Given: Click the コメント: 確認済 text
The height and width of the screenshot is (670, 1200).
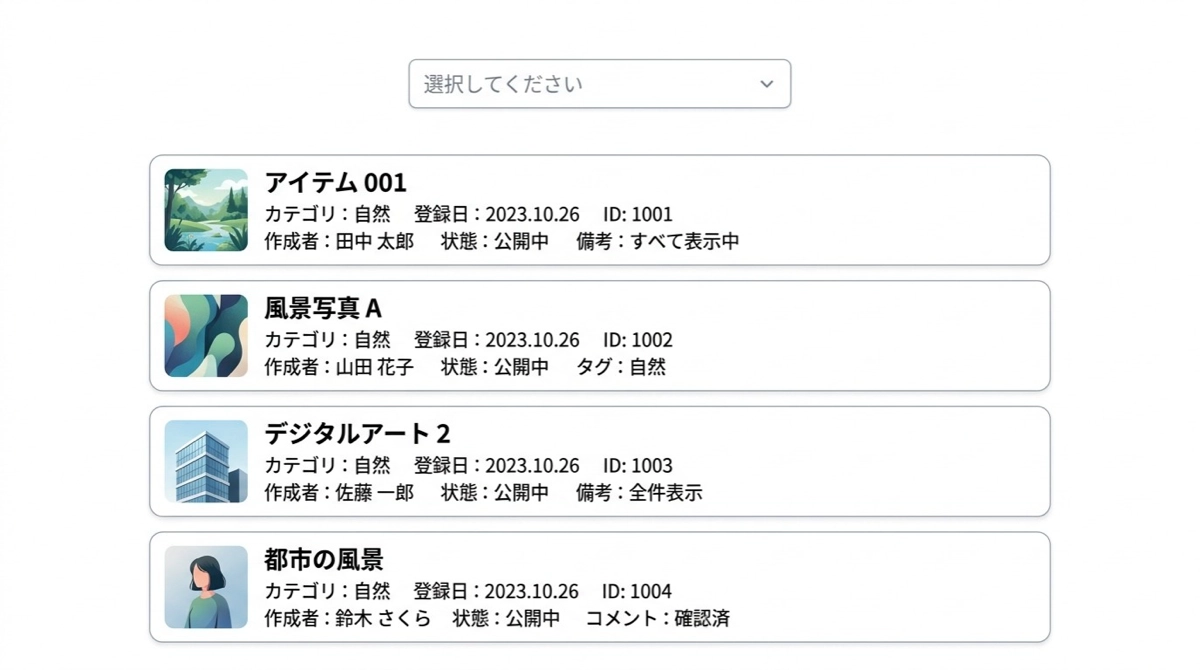Looking at the screenshot, I should 658,618.
